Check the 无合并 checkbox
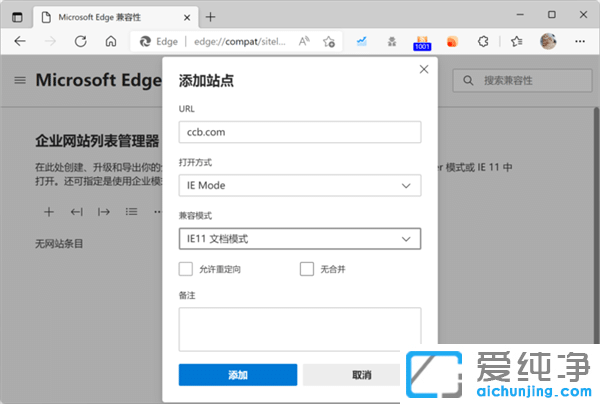 [307, 269]
